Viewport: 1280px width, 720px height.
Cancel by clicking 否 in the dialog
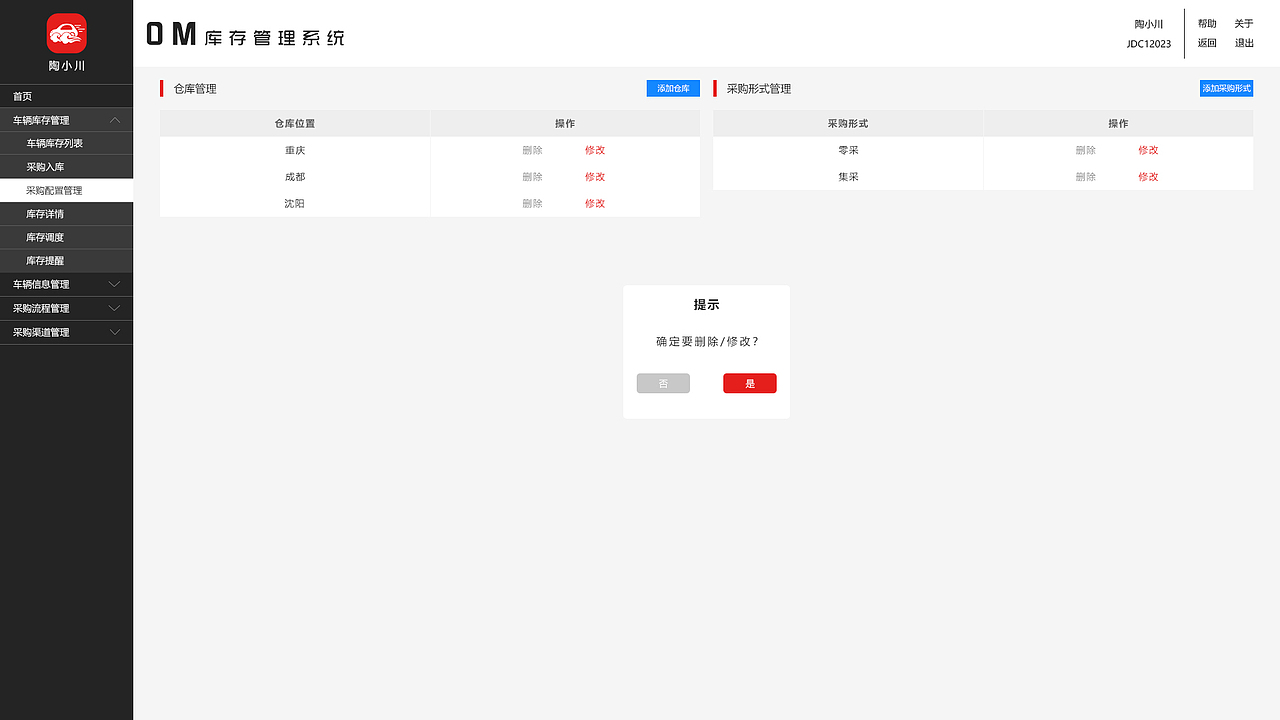(663, 383)
